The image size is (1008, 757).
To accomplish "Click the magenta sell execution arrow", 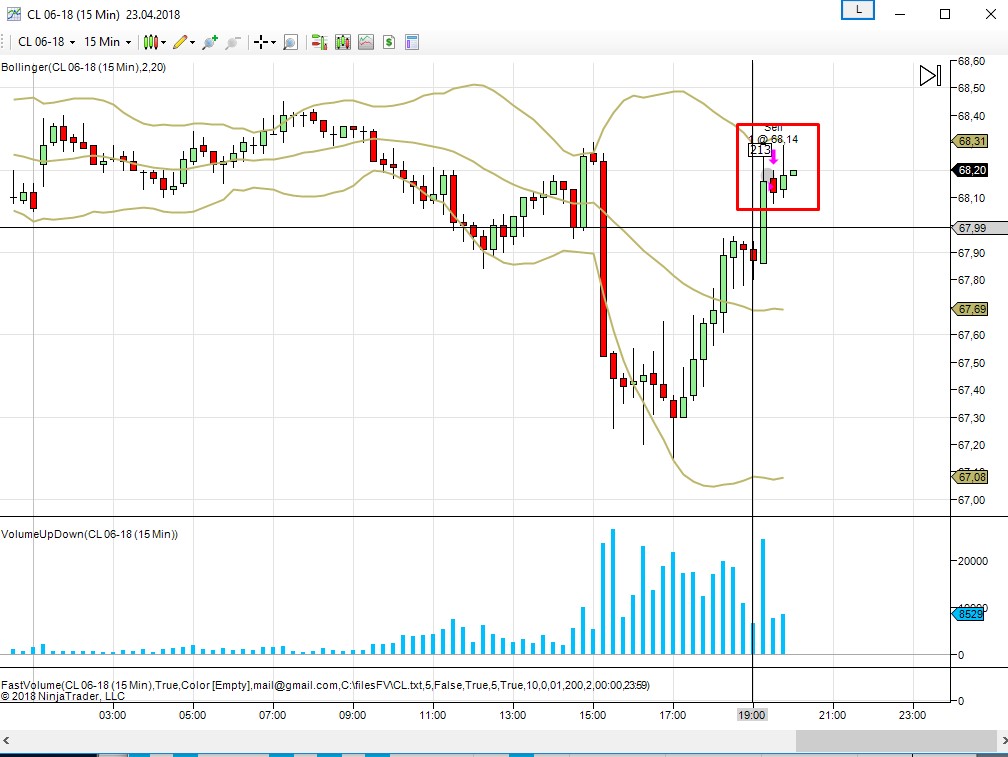I will (x=773, y=157).
